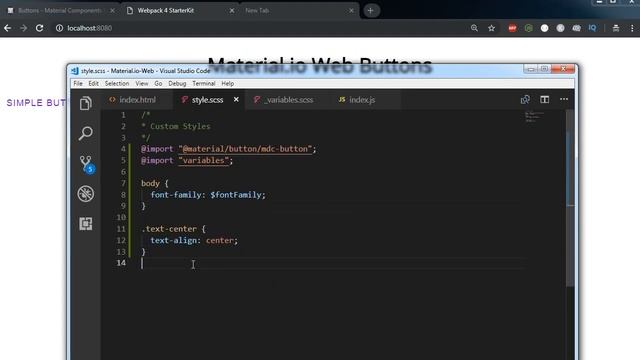Split the editor with split icon
This screenshot has height=360, width=640.
(x=544, y=99)
